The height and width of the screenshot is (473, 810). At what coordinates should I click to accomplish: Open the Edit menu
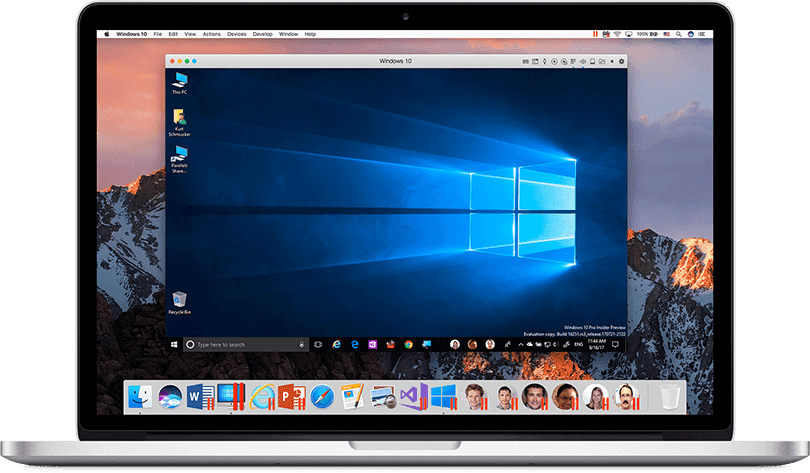coord(173,34)
